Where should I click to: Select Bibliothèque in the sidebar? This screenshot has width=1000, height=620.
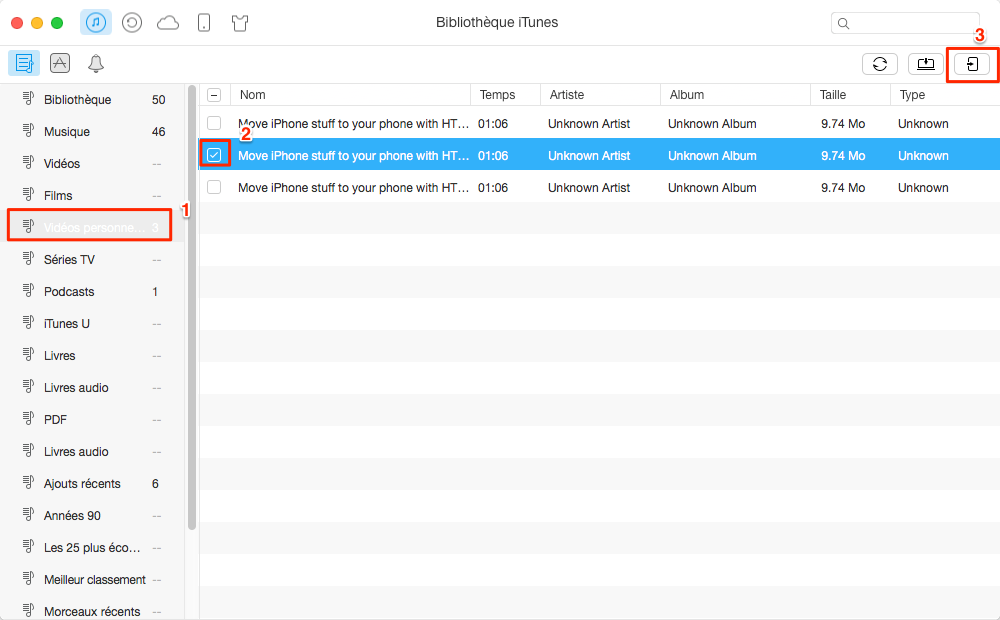(92, 100)
